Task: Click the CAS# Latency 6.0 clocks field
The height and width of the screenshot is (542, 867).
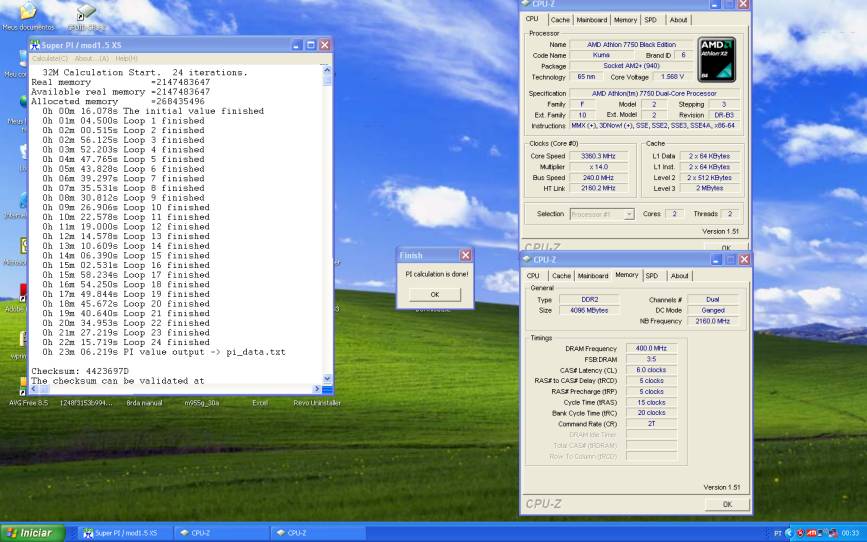Action: pyautogui.click(x=651, y=370)
